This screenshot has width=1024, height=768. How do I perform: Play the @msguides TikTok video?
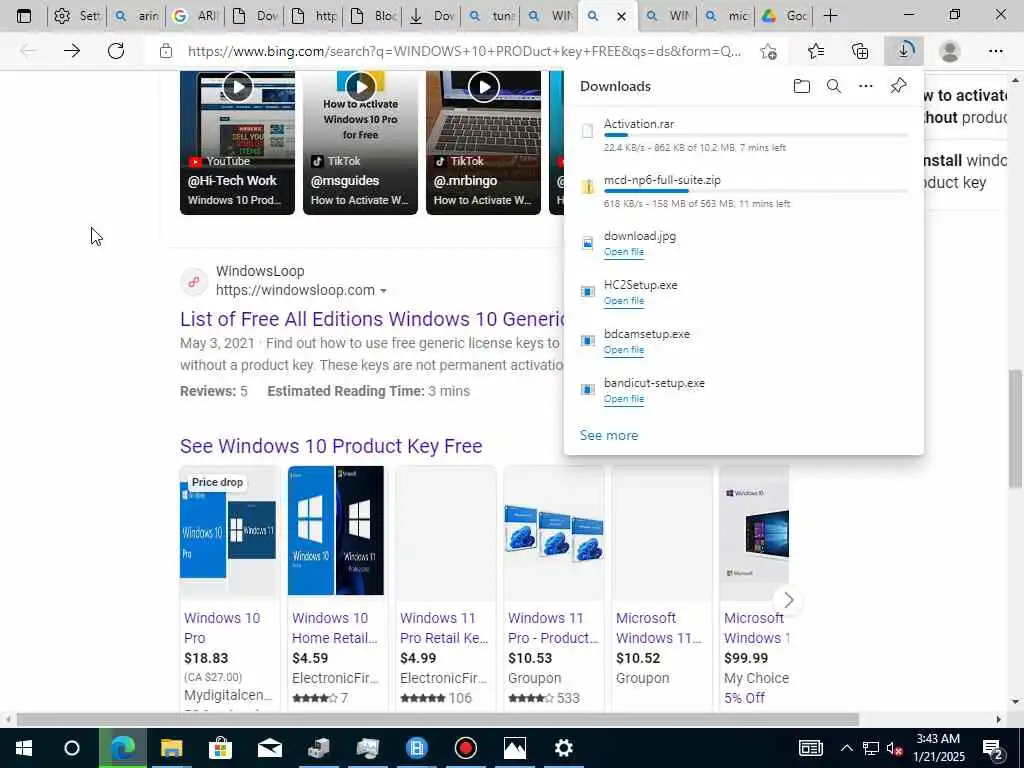360,87
